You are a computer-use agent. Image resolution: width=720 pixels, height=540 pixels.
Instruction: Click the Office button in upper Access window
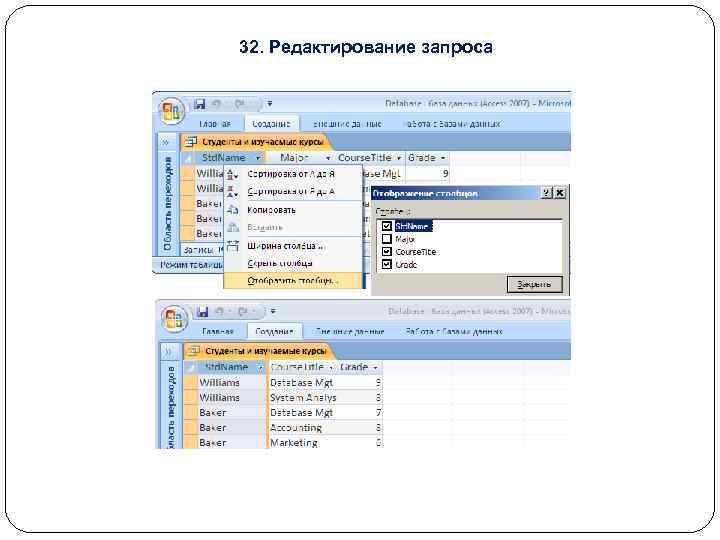click(x=171, y=112)
